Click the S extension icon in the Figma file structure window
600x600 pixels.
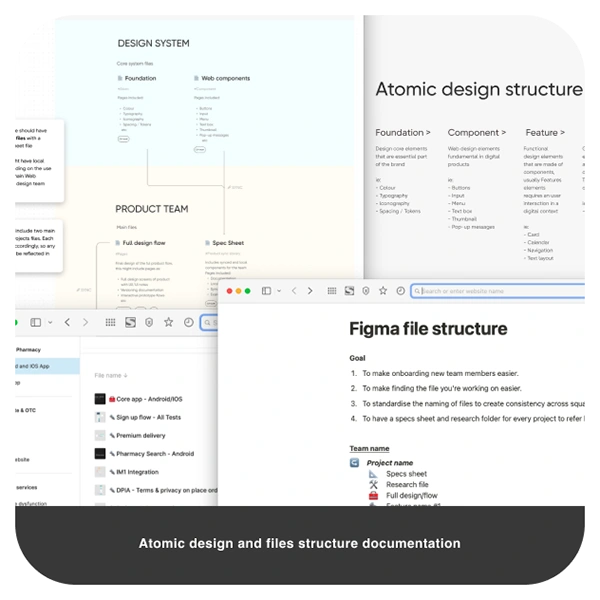(349, 291)
